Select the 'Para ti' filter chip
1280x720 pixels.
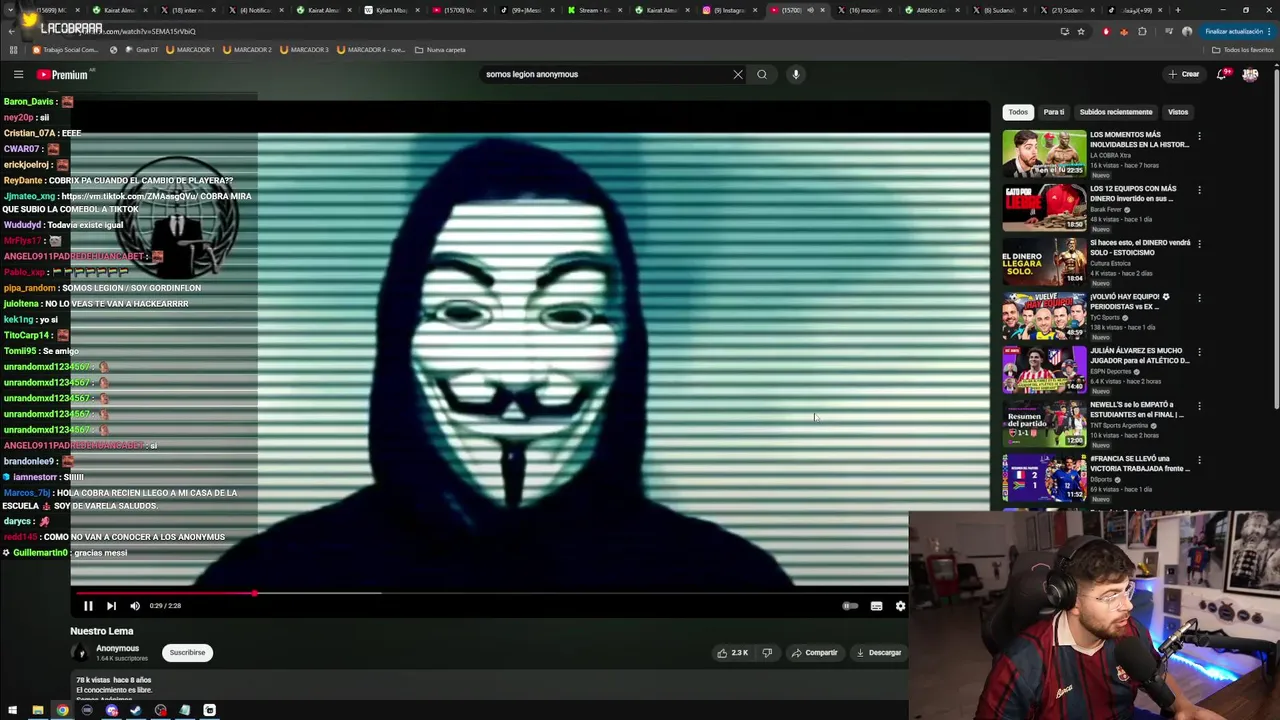tap(1054, 112)
